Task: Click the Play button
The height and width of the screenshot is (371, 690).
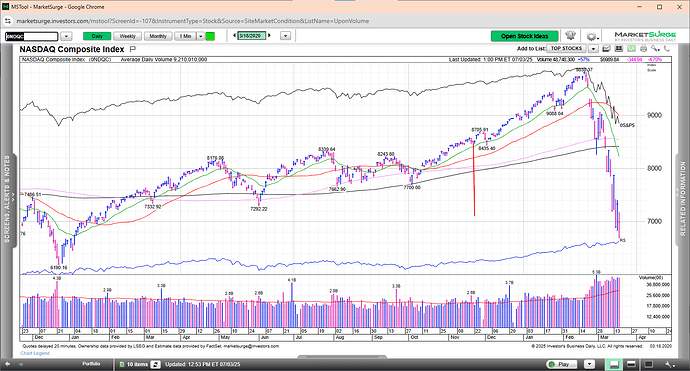Action: 563,364
